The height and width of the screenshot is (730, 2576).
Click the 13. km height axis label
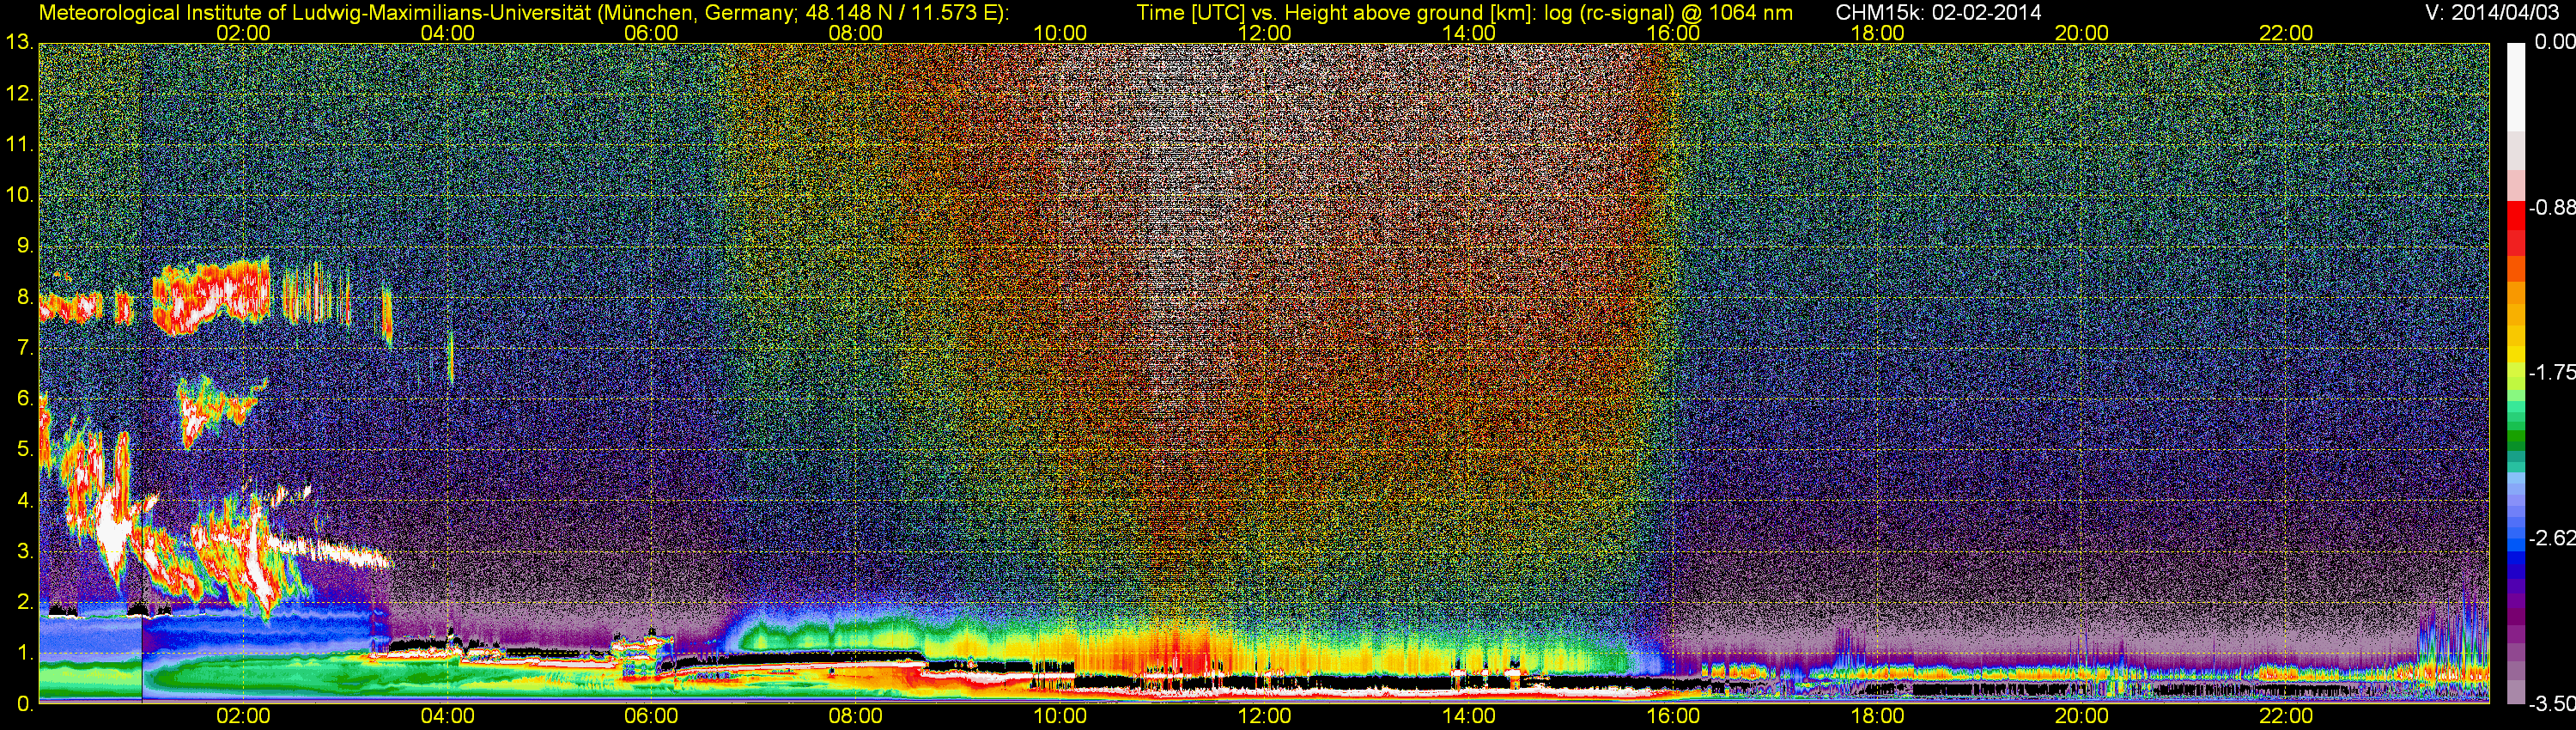[x=19, y=42]
